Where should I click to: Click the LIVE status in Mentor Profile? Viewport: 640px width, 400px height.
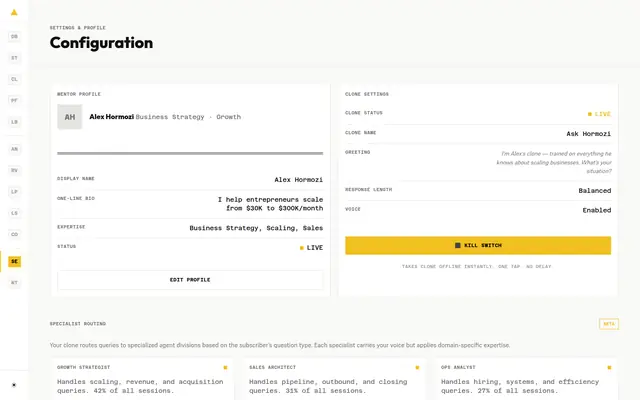pos(311,248)
